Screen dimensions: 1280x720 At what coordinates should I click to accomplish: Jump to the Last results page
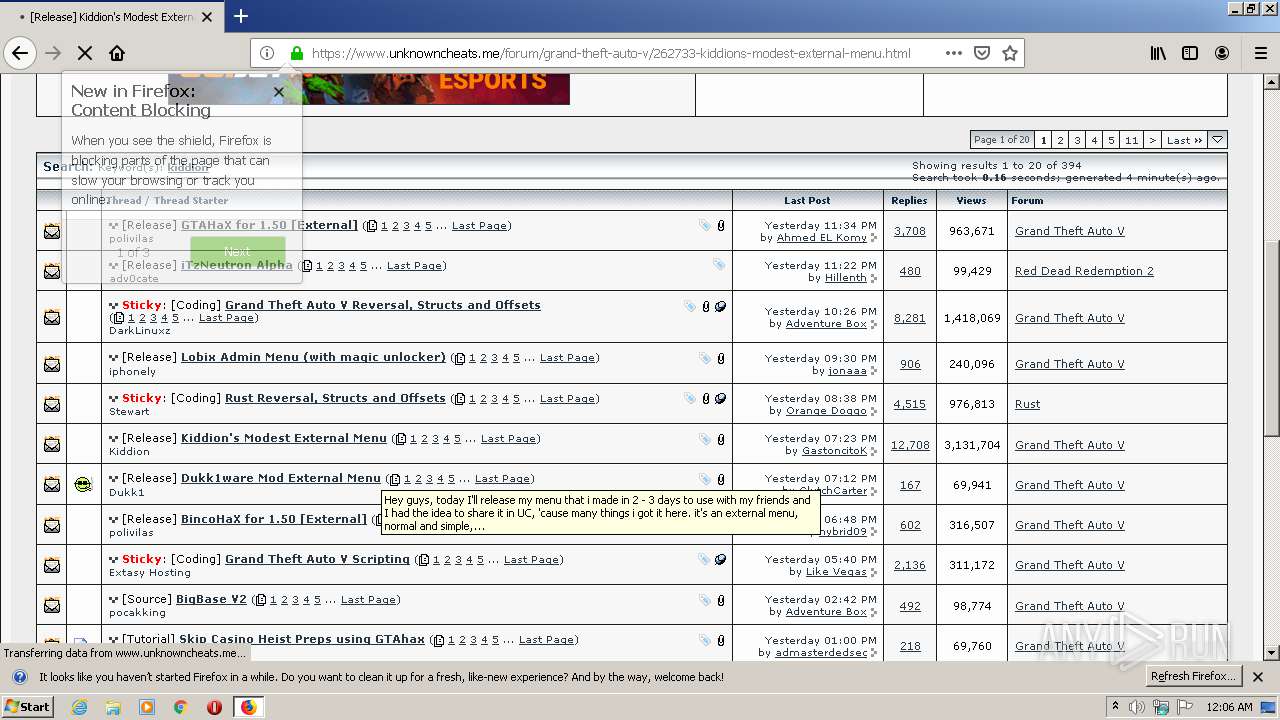pyautogui.click(x=1184, y=140)
